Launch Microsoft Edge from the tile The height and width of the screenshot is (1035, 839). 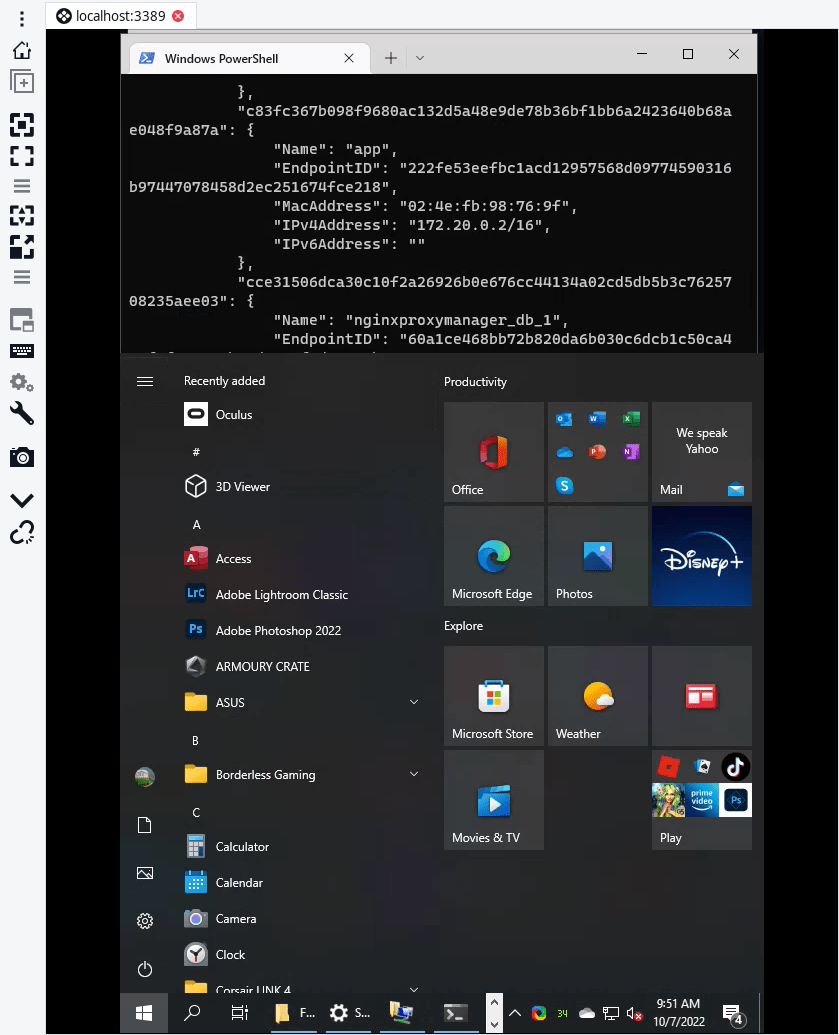(x=493, y=556)
